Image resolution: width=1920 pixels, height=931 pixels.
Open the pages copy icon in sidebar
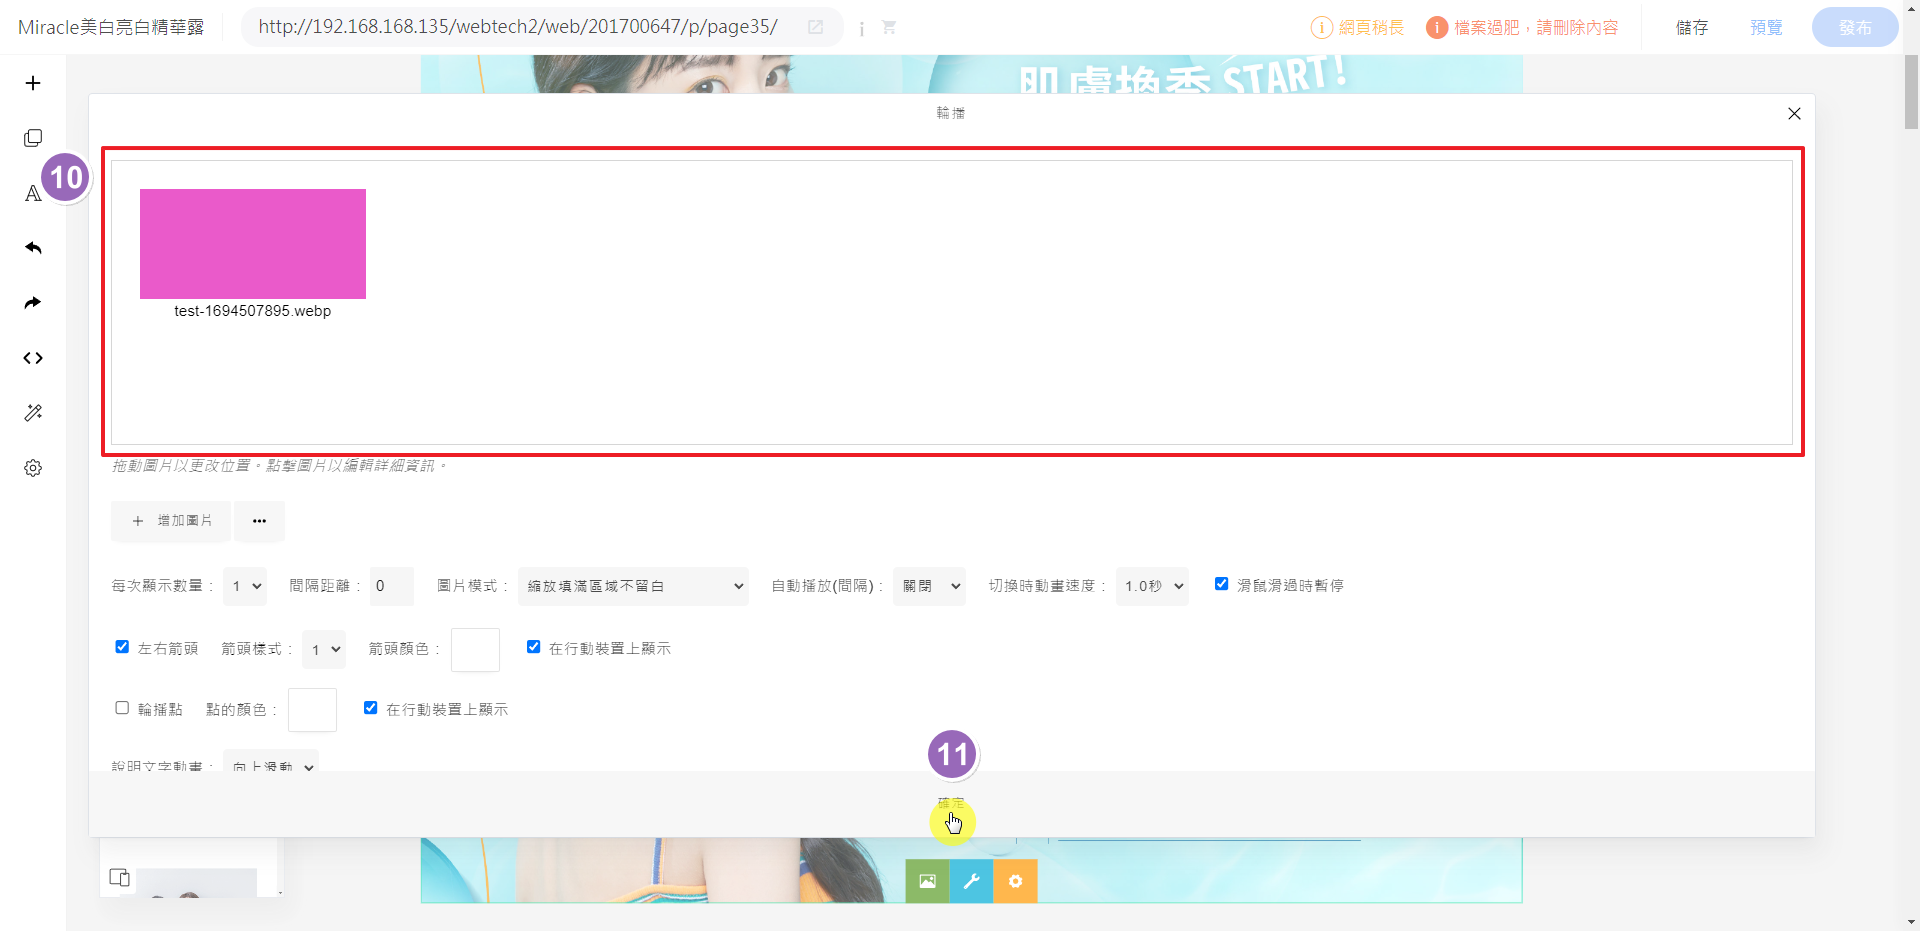[x=33, y=138]
